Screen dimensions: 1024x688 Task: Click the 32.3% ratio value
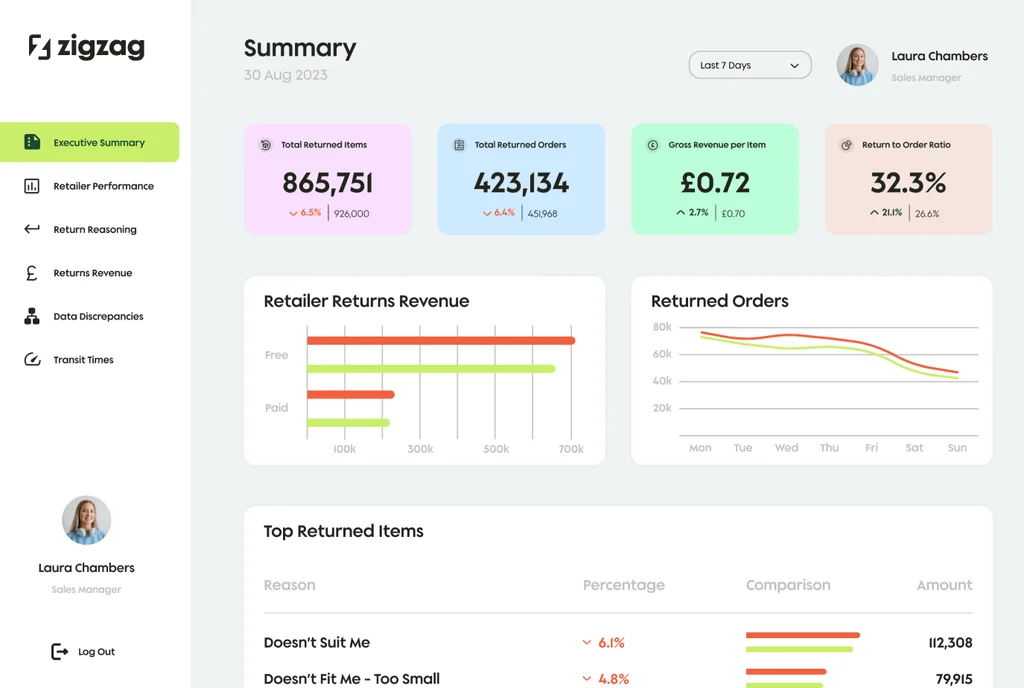[x=908, y=183]
